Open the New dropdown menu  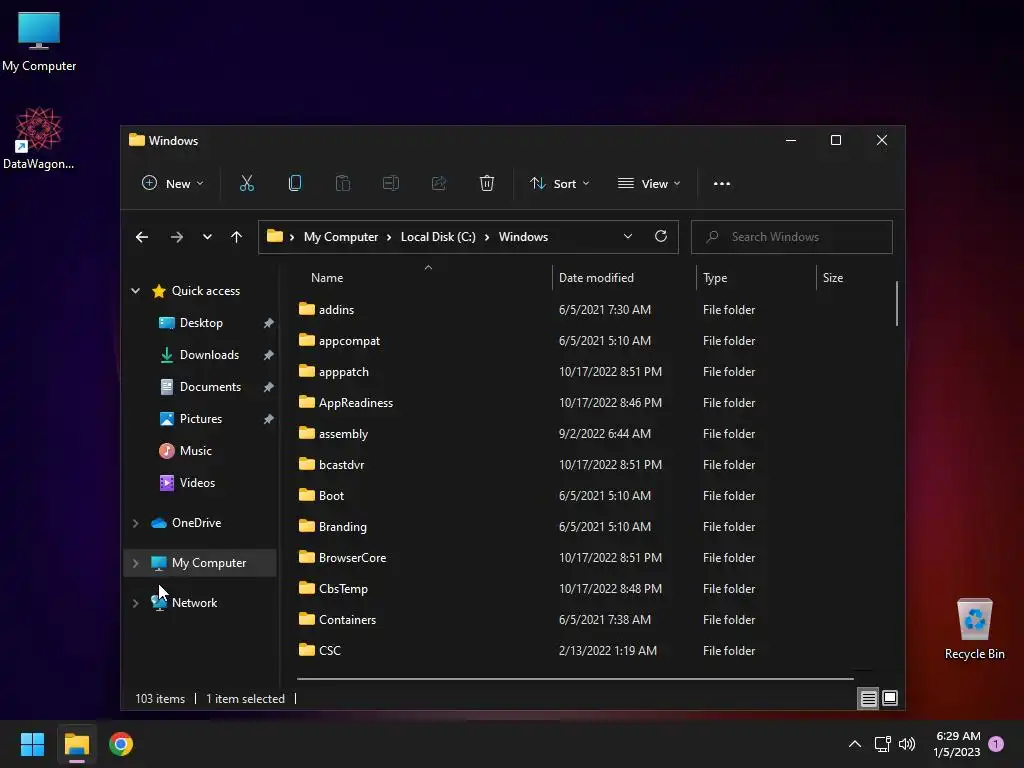point(172,184)
